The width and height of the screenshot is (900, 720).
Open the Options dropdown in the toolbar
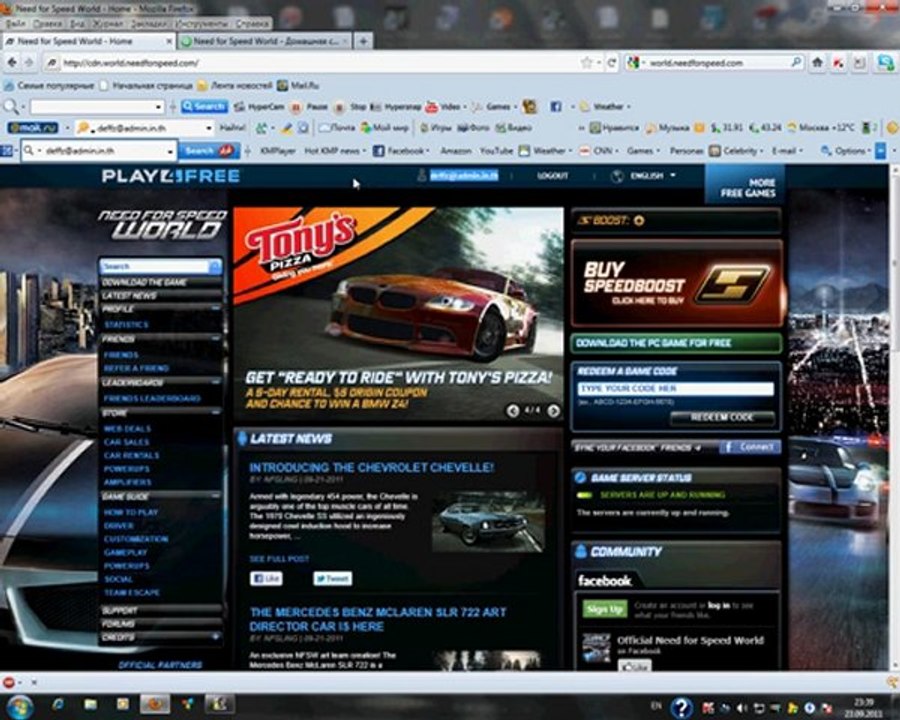pos(846,150)
